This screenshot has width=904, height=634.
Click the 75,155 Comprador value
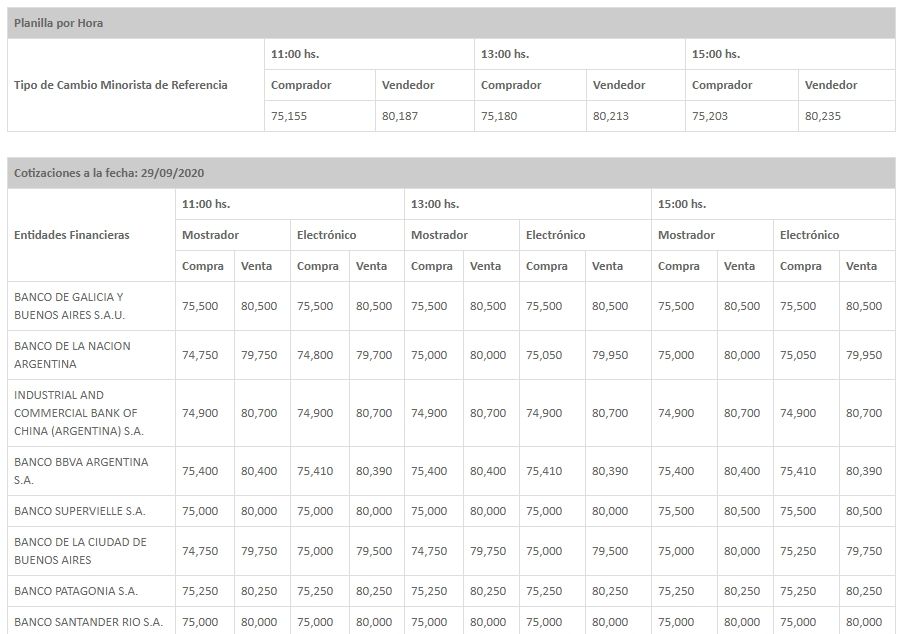[x=289, y=116]
